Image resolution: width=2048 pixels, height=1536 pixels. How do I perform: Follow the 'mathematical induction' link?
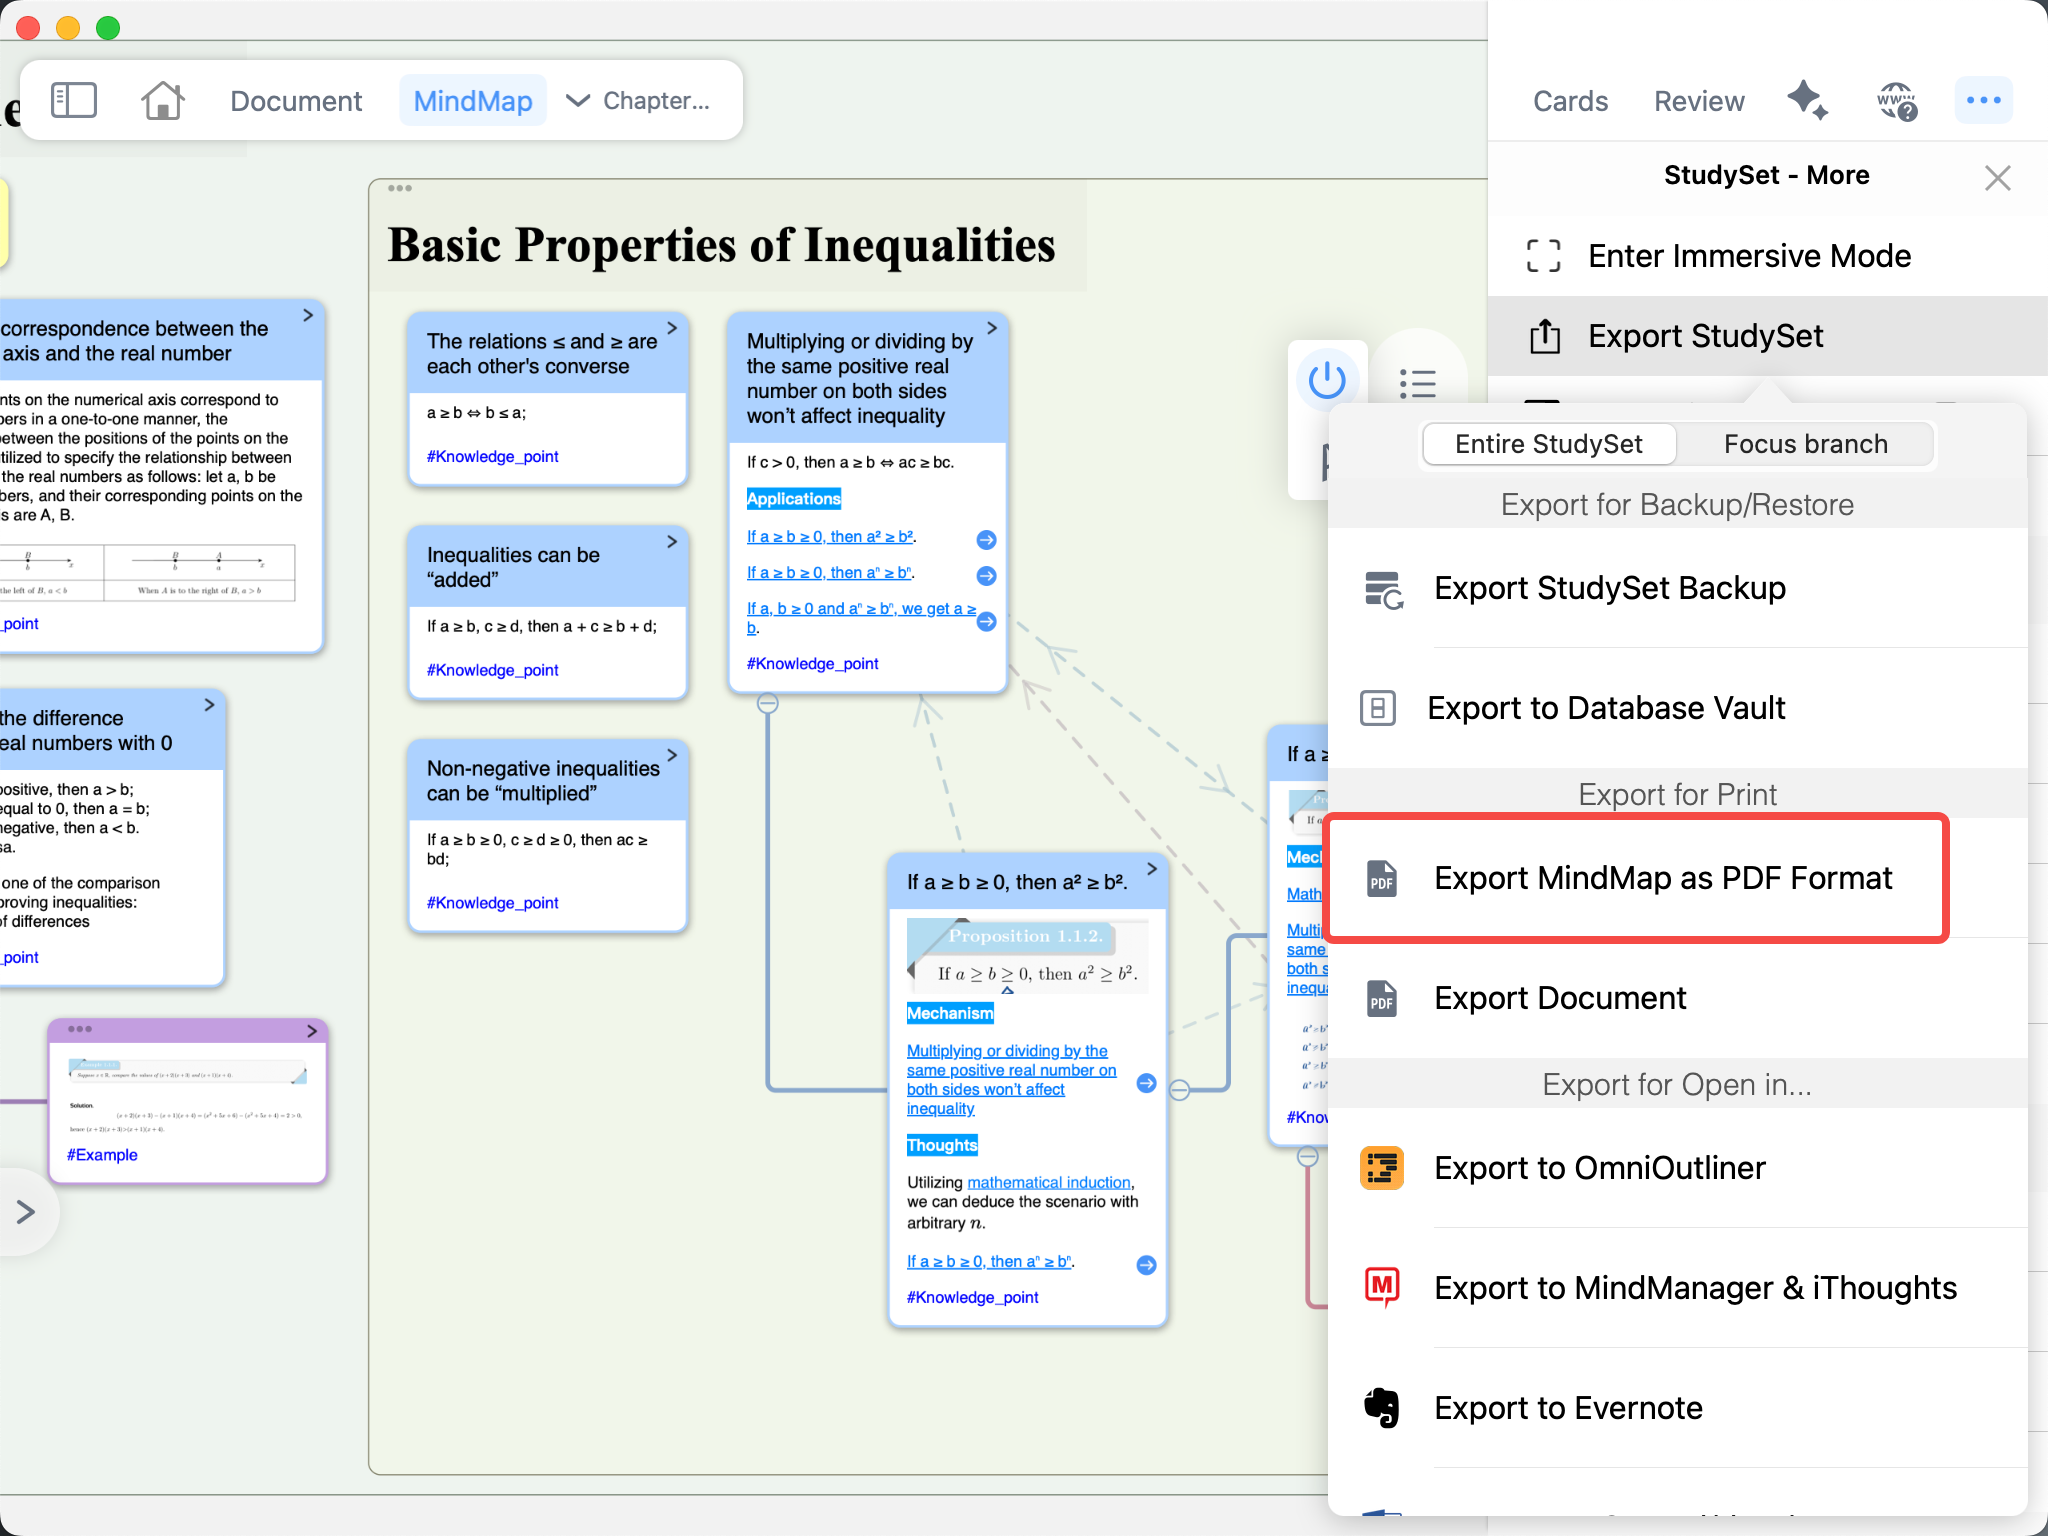pyautogui.click(x=1048, y=1182)
